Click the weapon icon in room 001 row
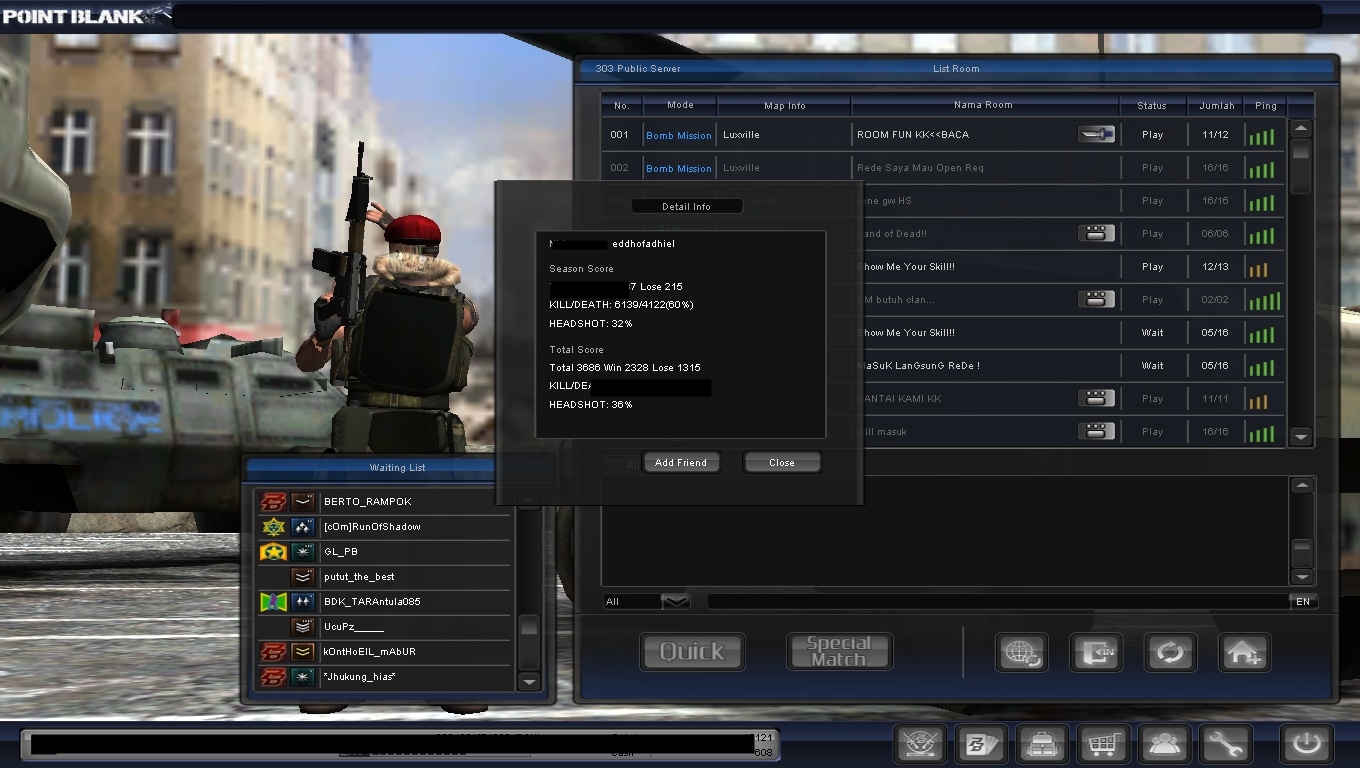 tap(1096, 134)
